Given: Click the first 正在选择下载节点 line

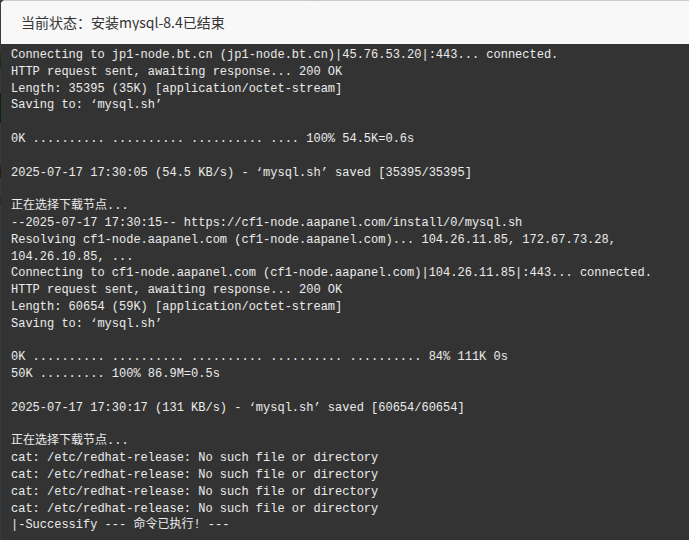Looking at the screenshot, I should tap(69, 205).
